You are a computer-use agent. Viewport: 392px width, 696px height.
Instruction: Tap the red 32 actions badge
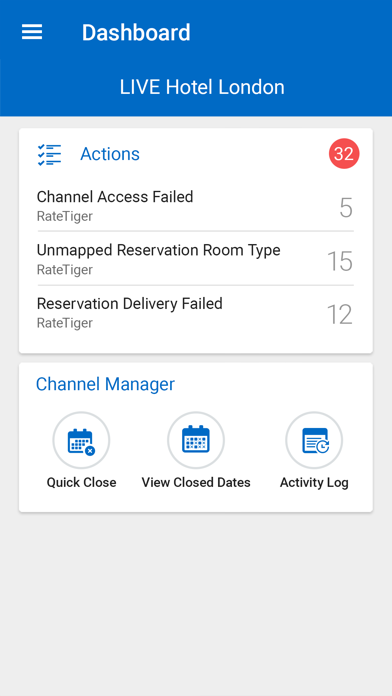pyautogui.click(x=344, y=154)
